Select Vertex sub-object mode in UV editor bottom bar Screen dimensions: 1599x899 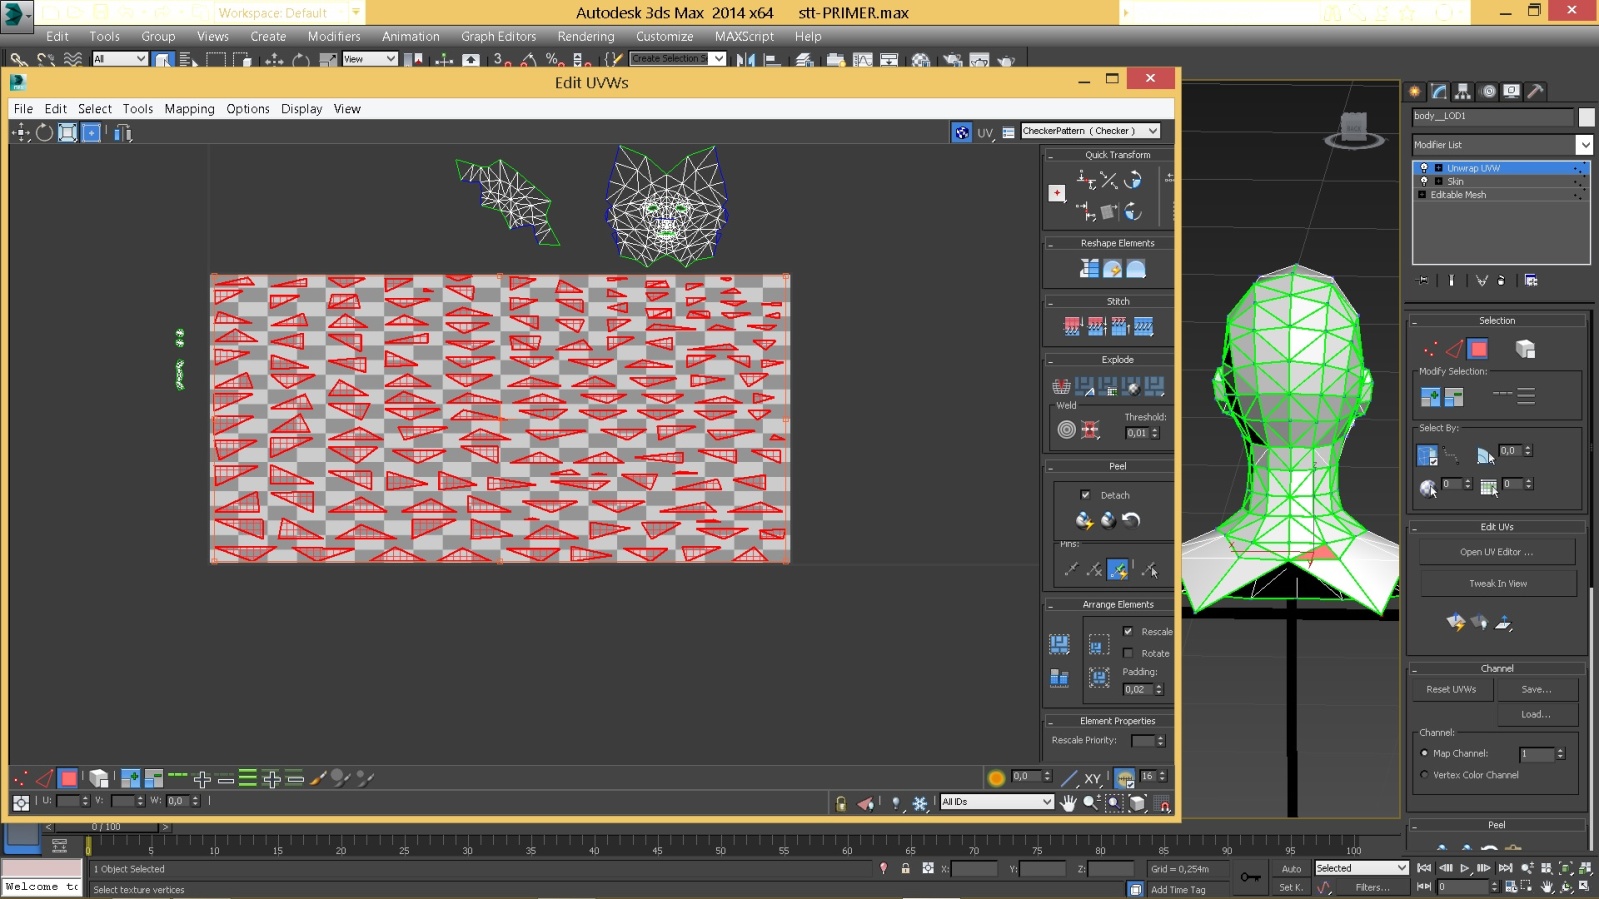21,778
